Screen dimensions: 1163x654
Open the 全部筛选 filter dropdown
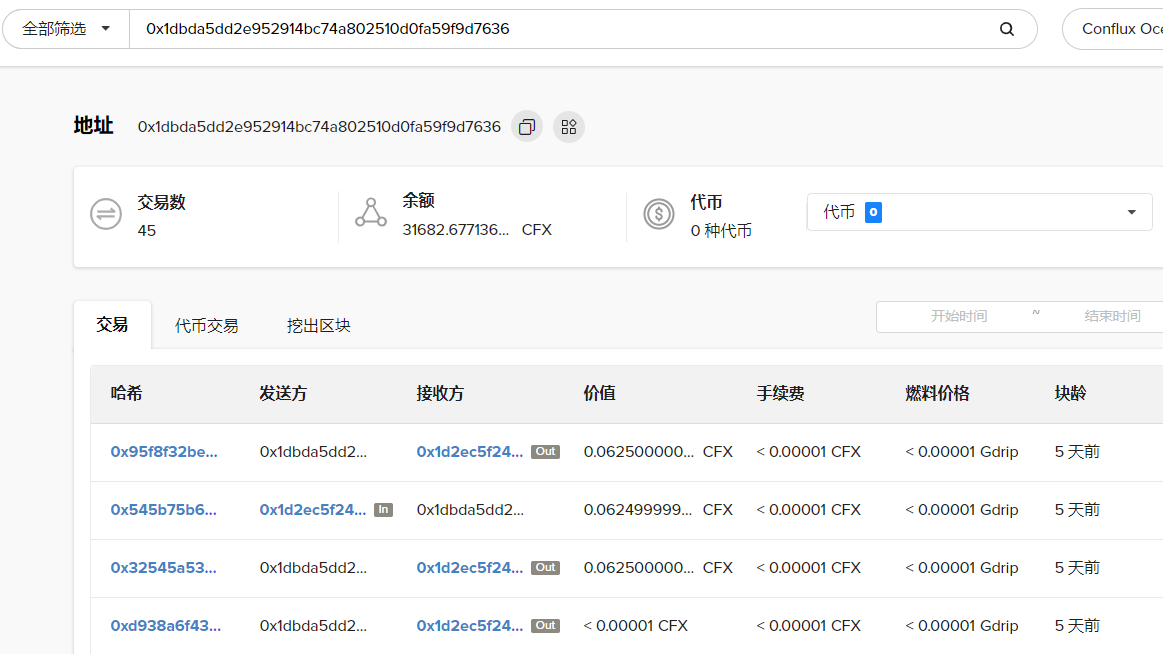coord(66,29)
